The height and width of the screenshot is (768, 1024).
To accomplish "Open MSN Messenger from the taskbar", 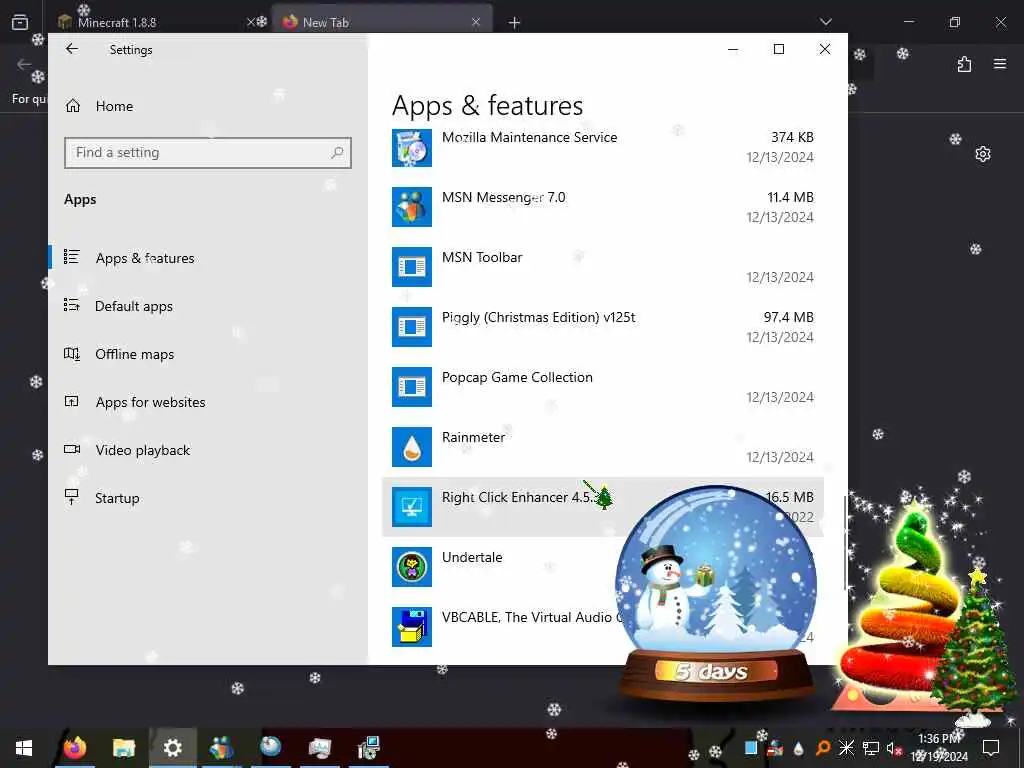I will pos(222,748).
